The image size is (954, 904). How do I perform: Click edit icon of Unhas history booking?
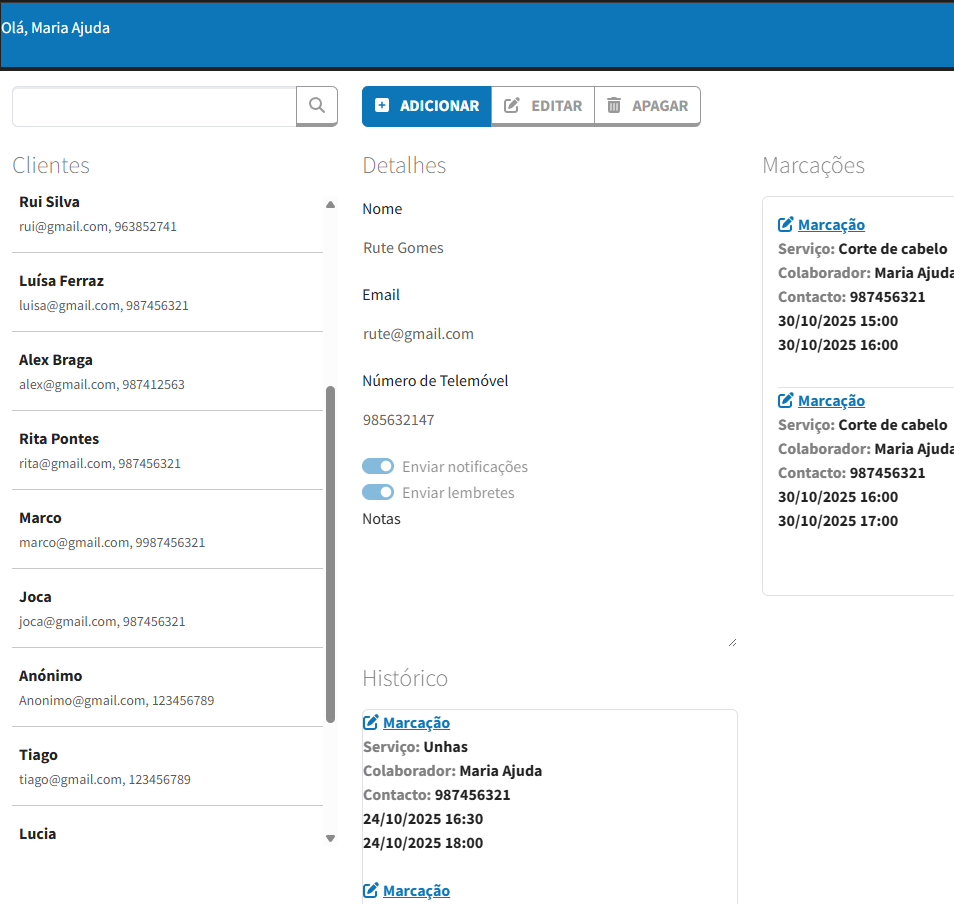[371, 723]
